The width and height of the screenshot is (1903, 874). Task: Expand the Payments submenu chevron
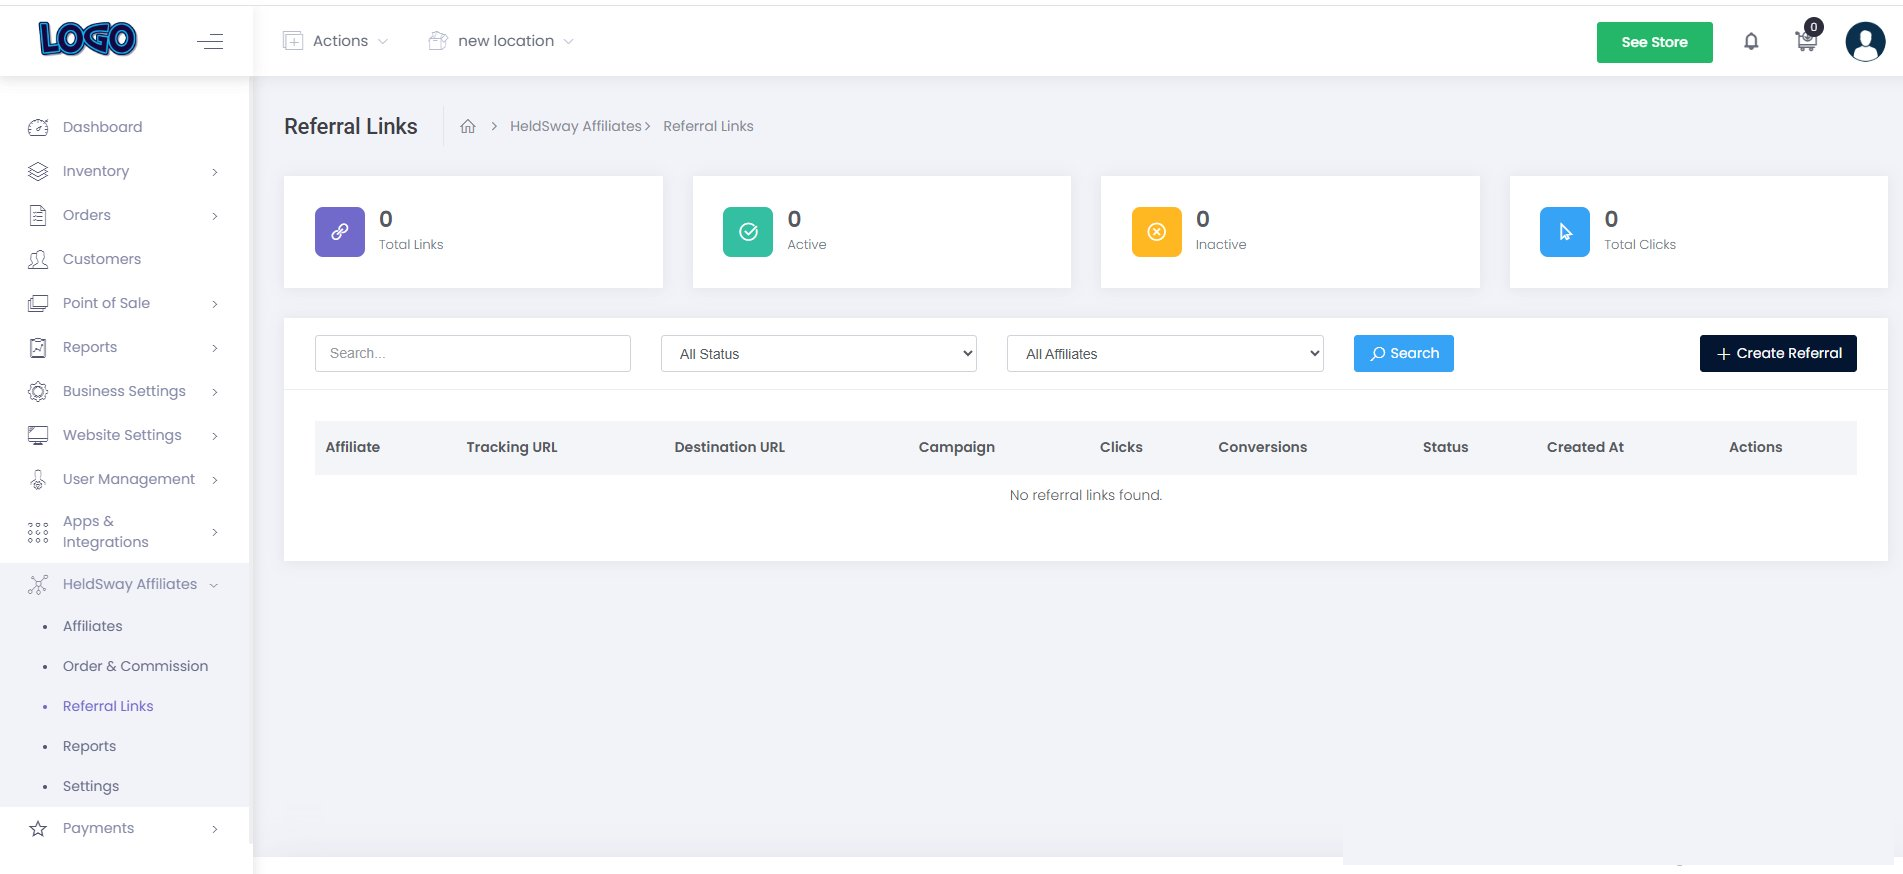point(215,829)
